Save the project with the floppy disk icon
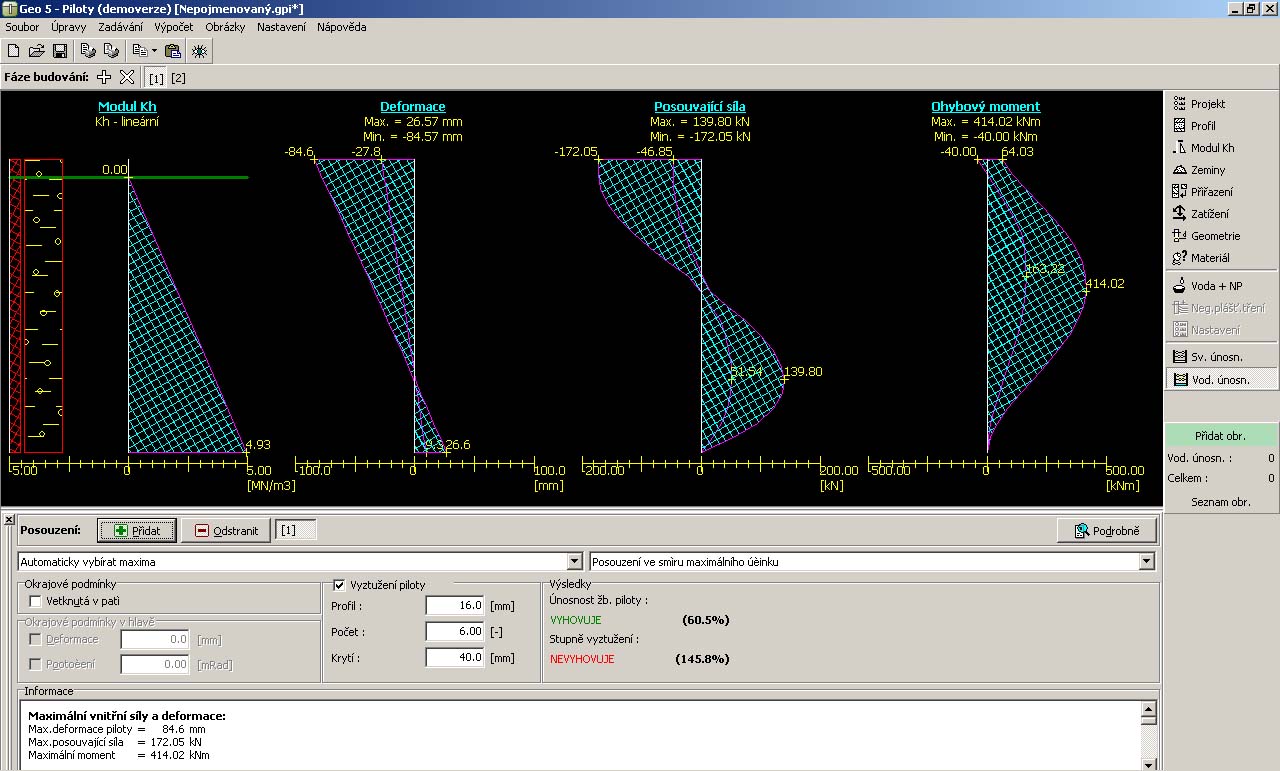 click(x=60, y=51)
